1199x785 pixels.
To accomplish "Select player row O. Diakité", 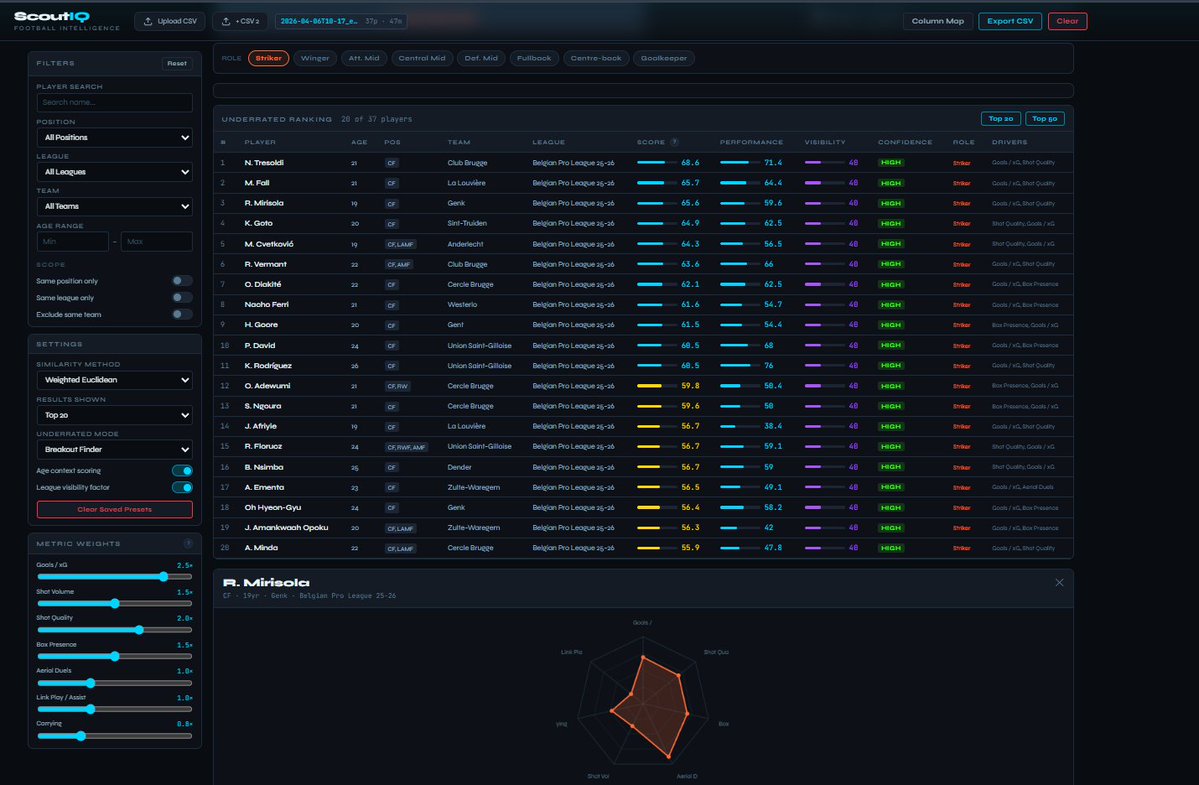I will pos(643,284).
